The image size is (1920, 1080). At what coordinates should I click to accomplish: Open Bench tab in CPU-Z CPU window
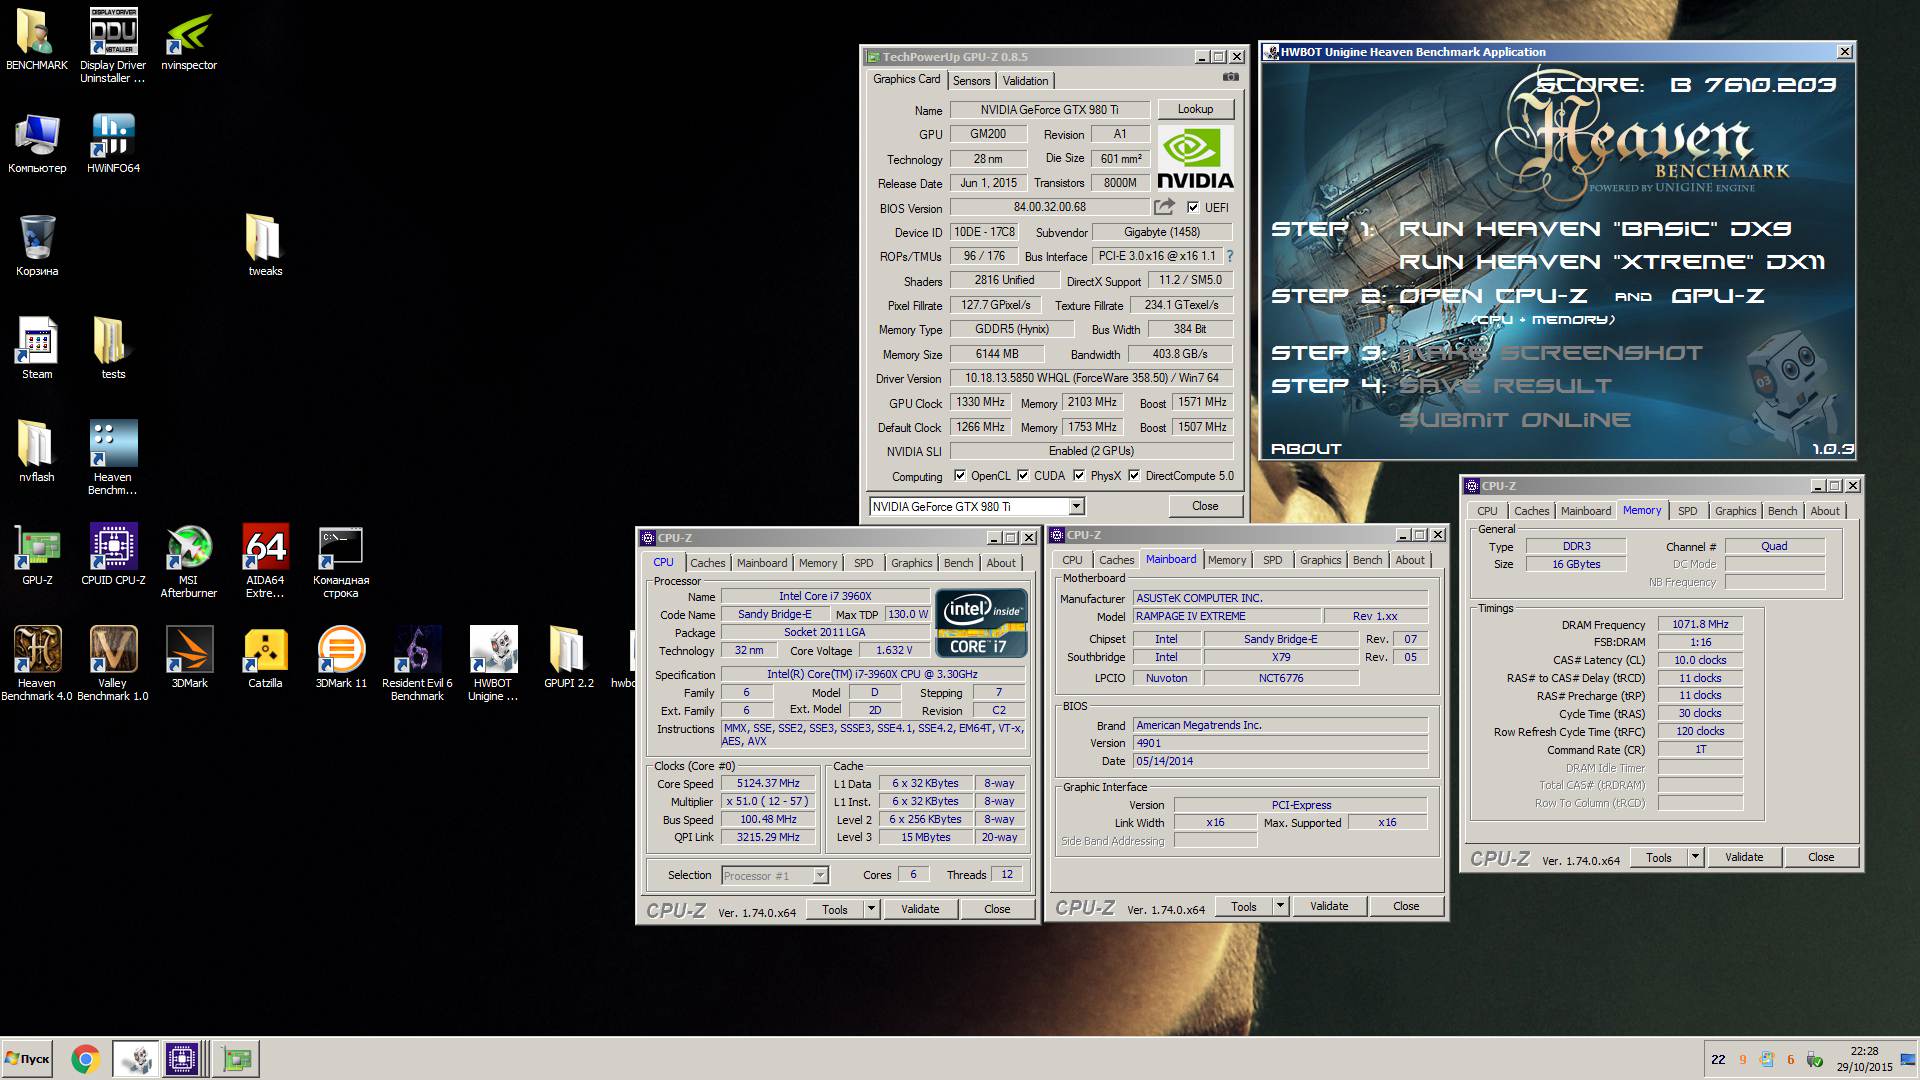click(x=958, y=563)
